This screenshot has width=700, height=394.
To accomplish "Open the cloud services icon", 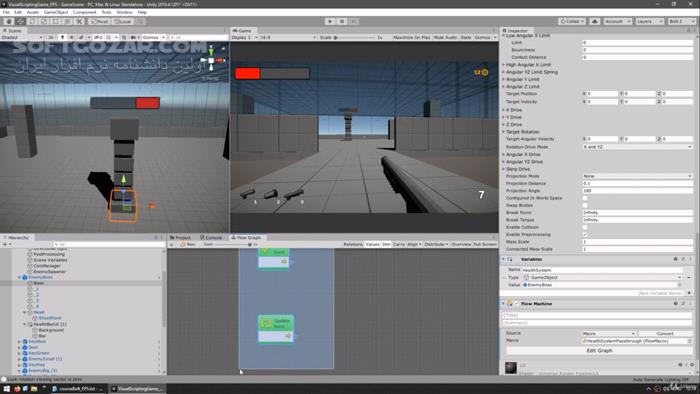I will (595, 21).
